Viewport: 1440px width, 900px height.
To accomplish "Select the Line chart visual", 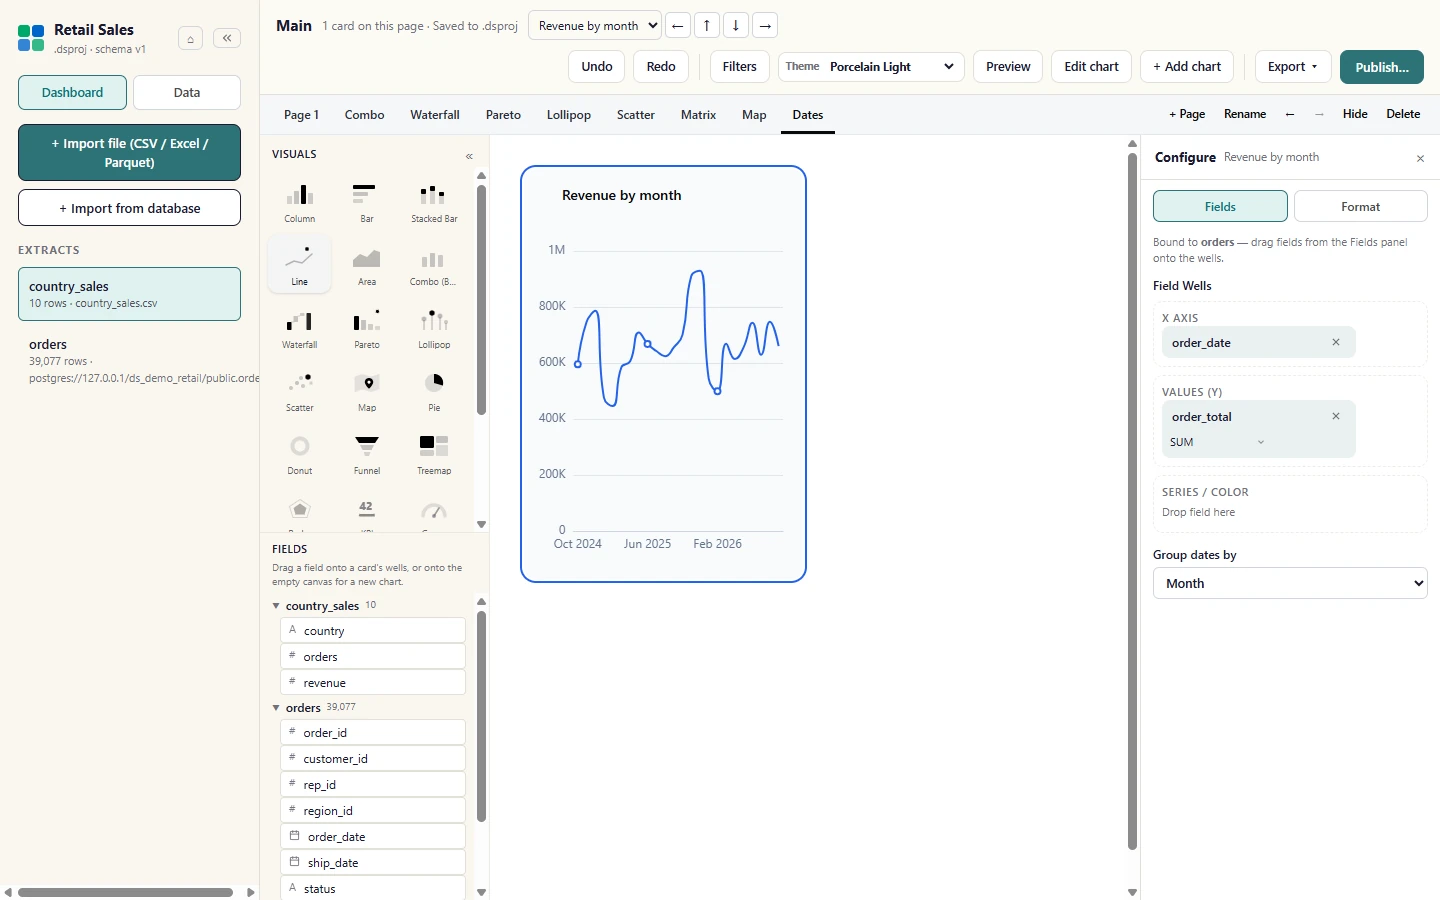I will [300, 265].
